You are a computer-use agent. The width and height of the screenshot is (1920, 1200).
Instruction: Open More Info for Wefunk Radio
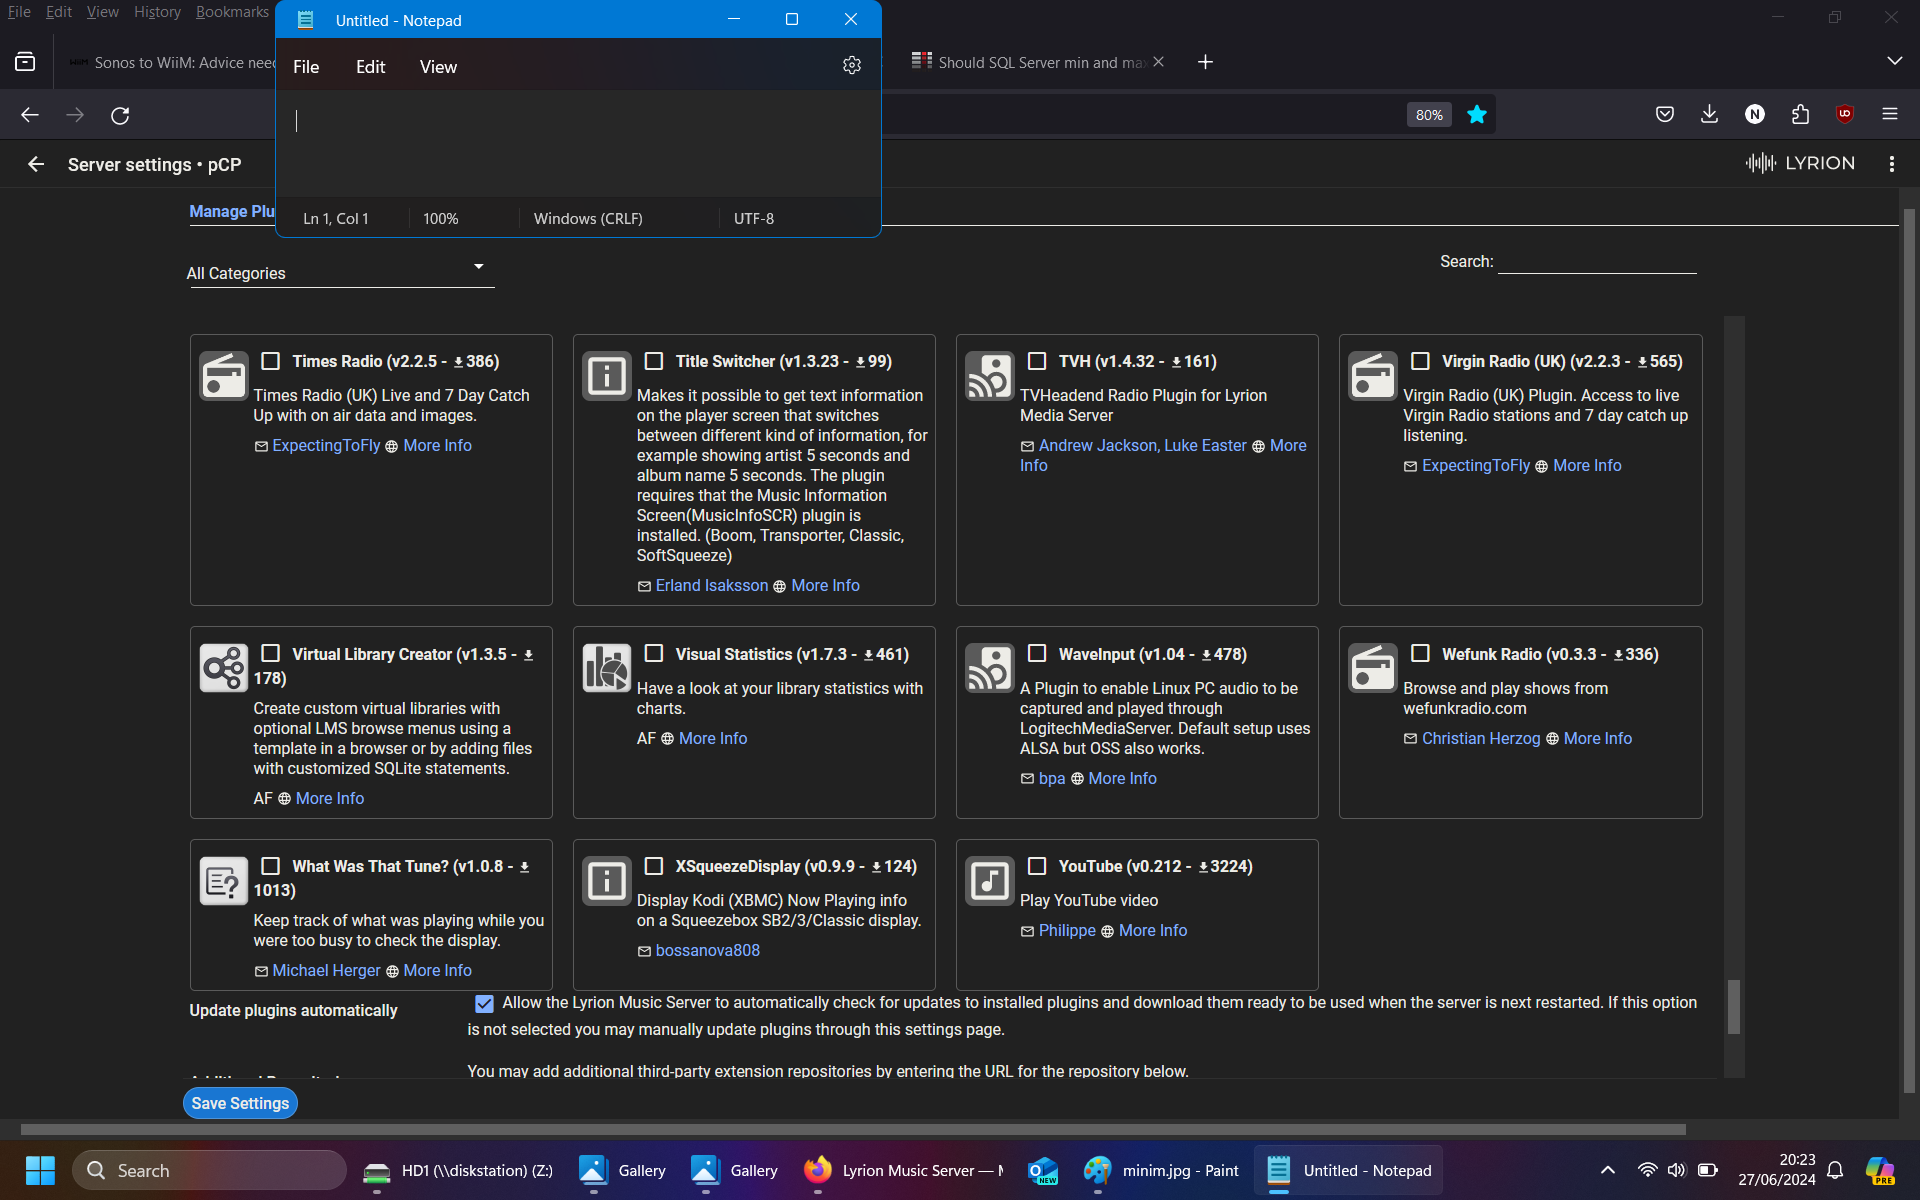(x=1597, y=739)
